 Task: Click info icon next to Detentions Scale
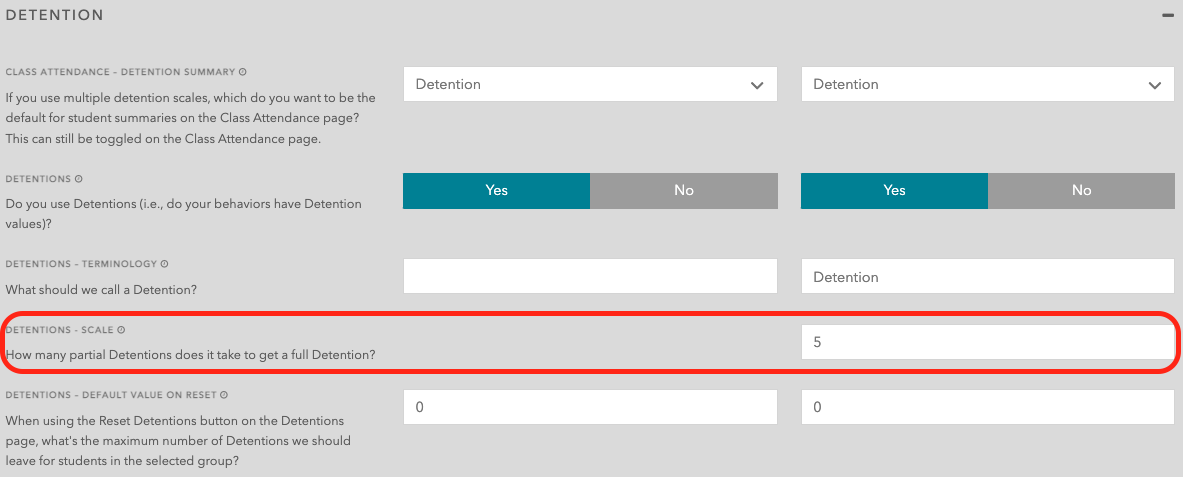coord(121,329)
